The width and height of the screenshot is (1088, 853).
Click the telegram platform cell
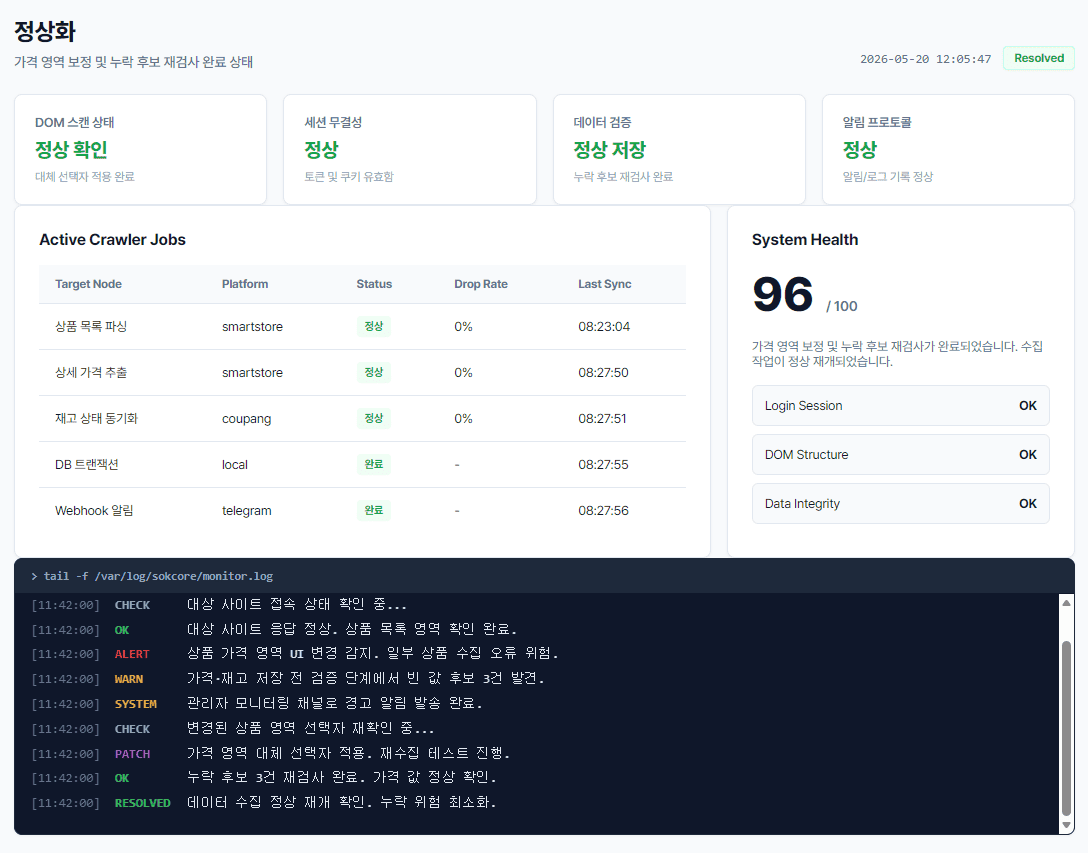click(x=246, y=510)
